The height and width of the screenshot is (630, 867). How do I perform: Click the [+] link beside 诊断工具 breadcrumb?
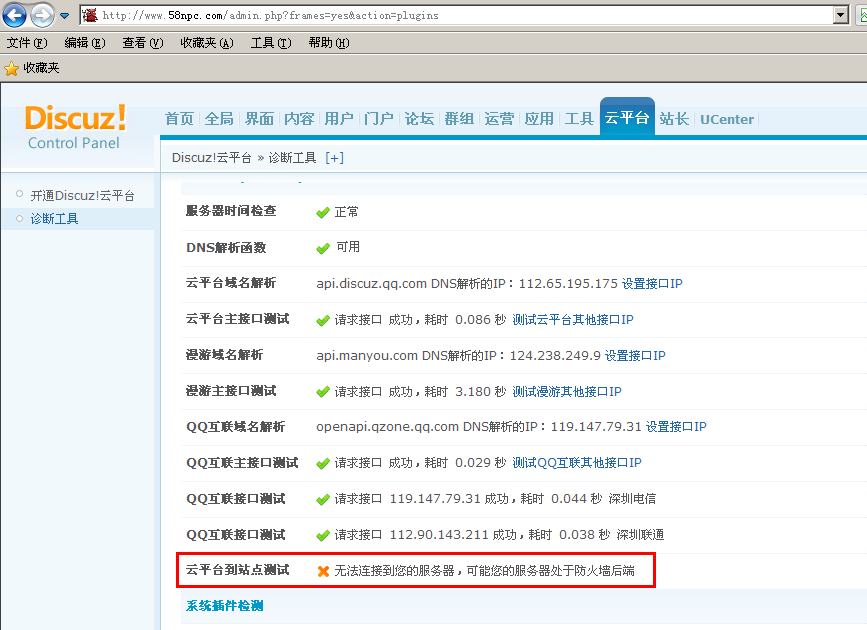pyautogui.click(x=335, y=158)
